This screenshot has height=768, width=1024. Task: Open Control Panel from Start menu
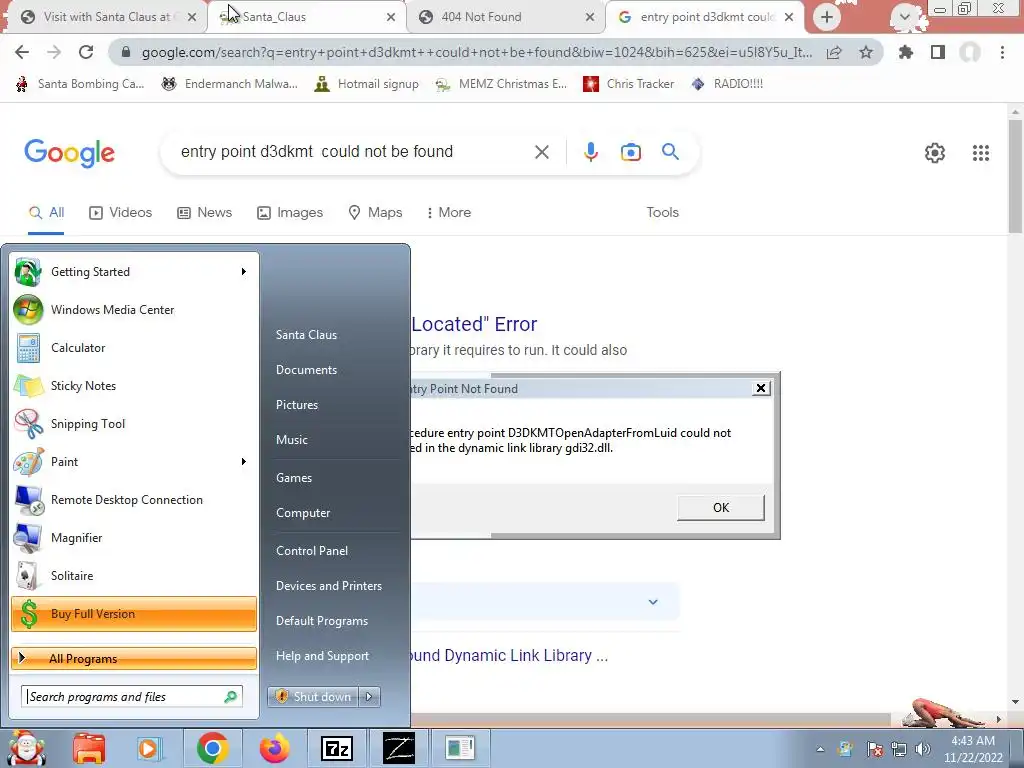click(312, 551)
